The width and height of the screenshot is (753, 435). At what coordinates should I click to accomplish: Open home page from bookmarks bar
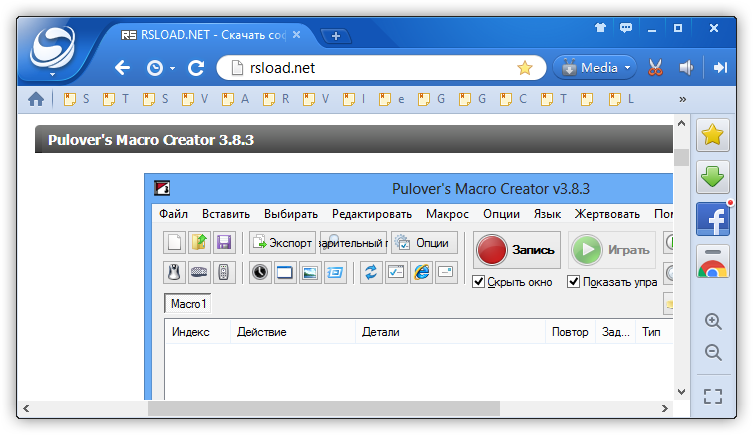[x=36, y=99]
